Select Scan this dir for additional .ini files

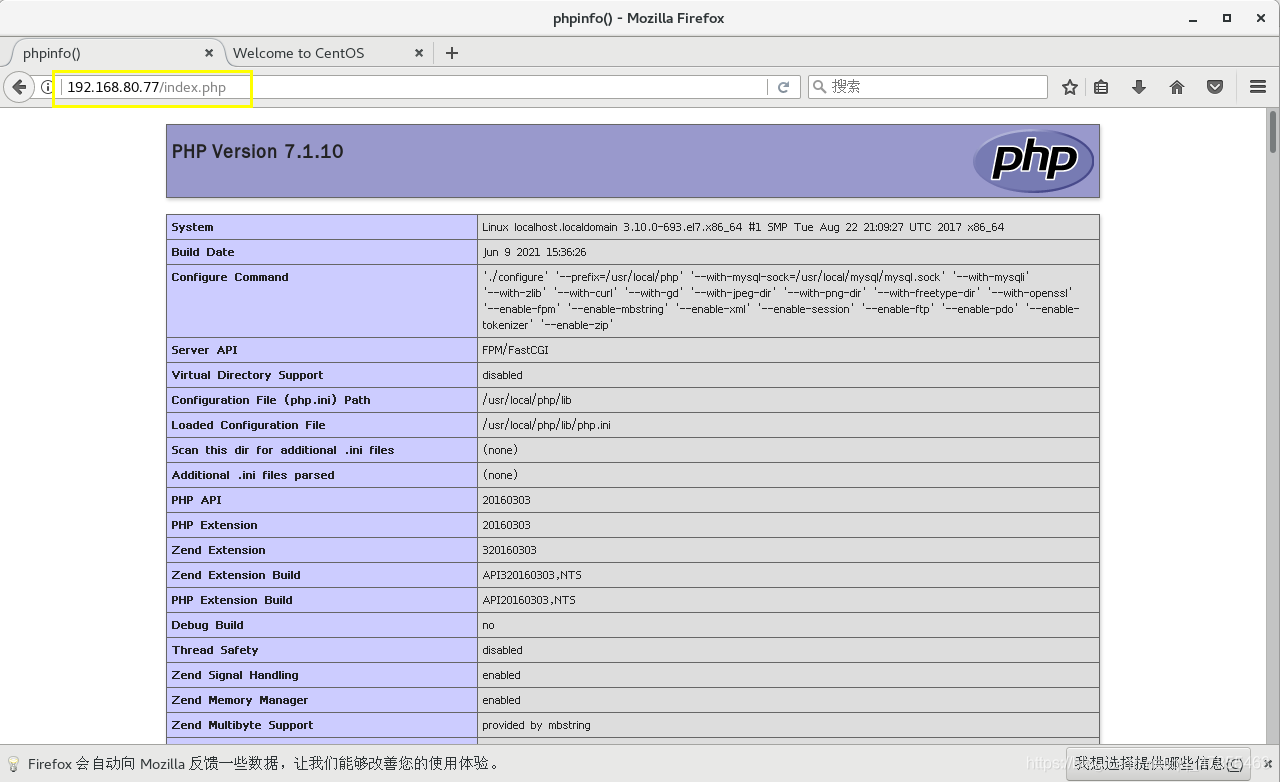pyautogui.click(x=283, y=450)
